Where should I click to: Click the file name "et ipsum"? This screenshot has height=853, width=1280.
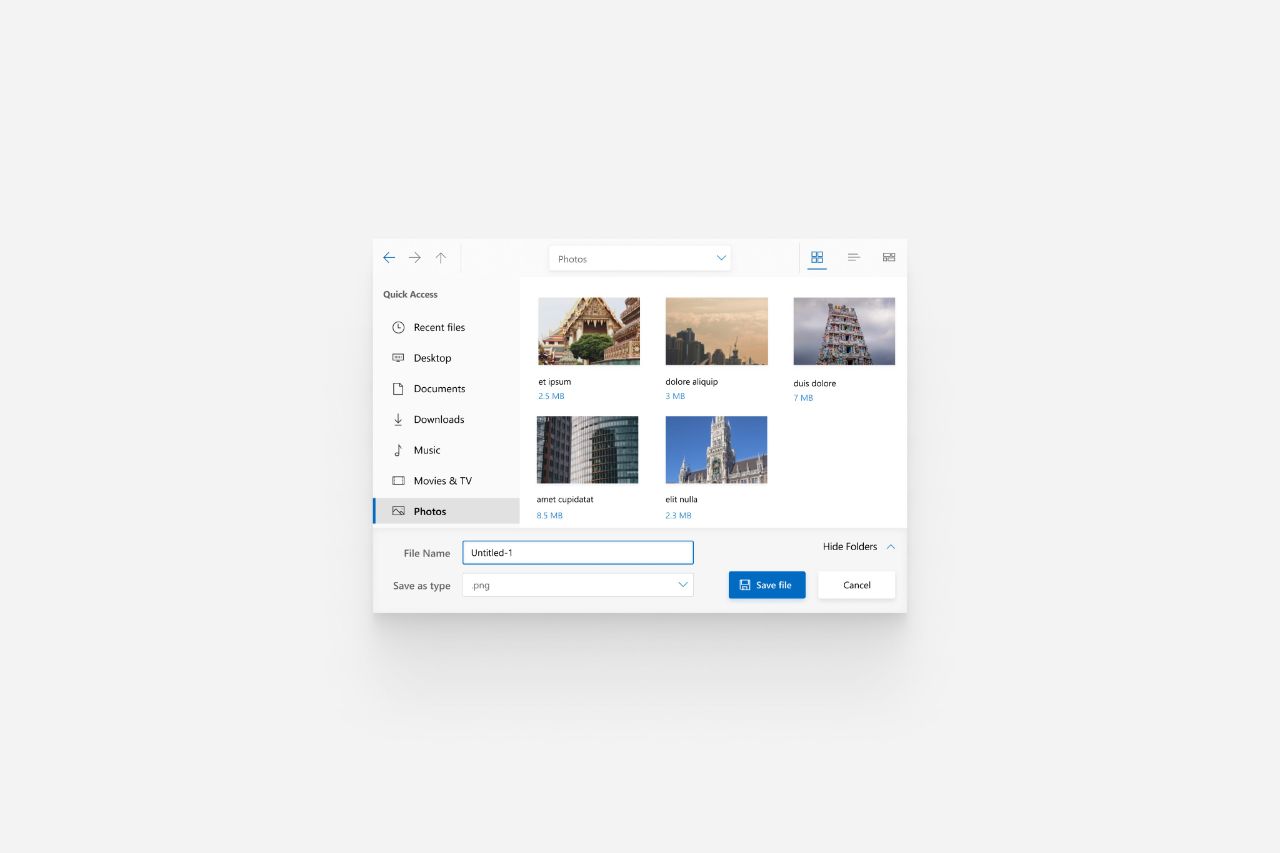[555, 382]
